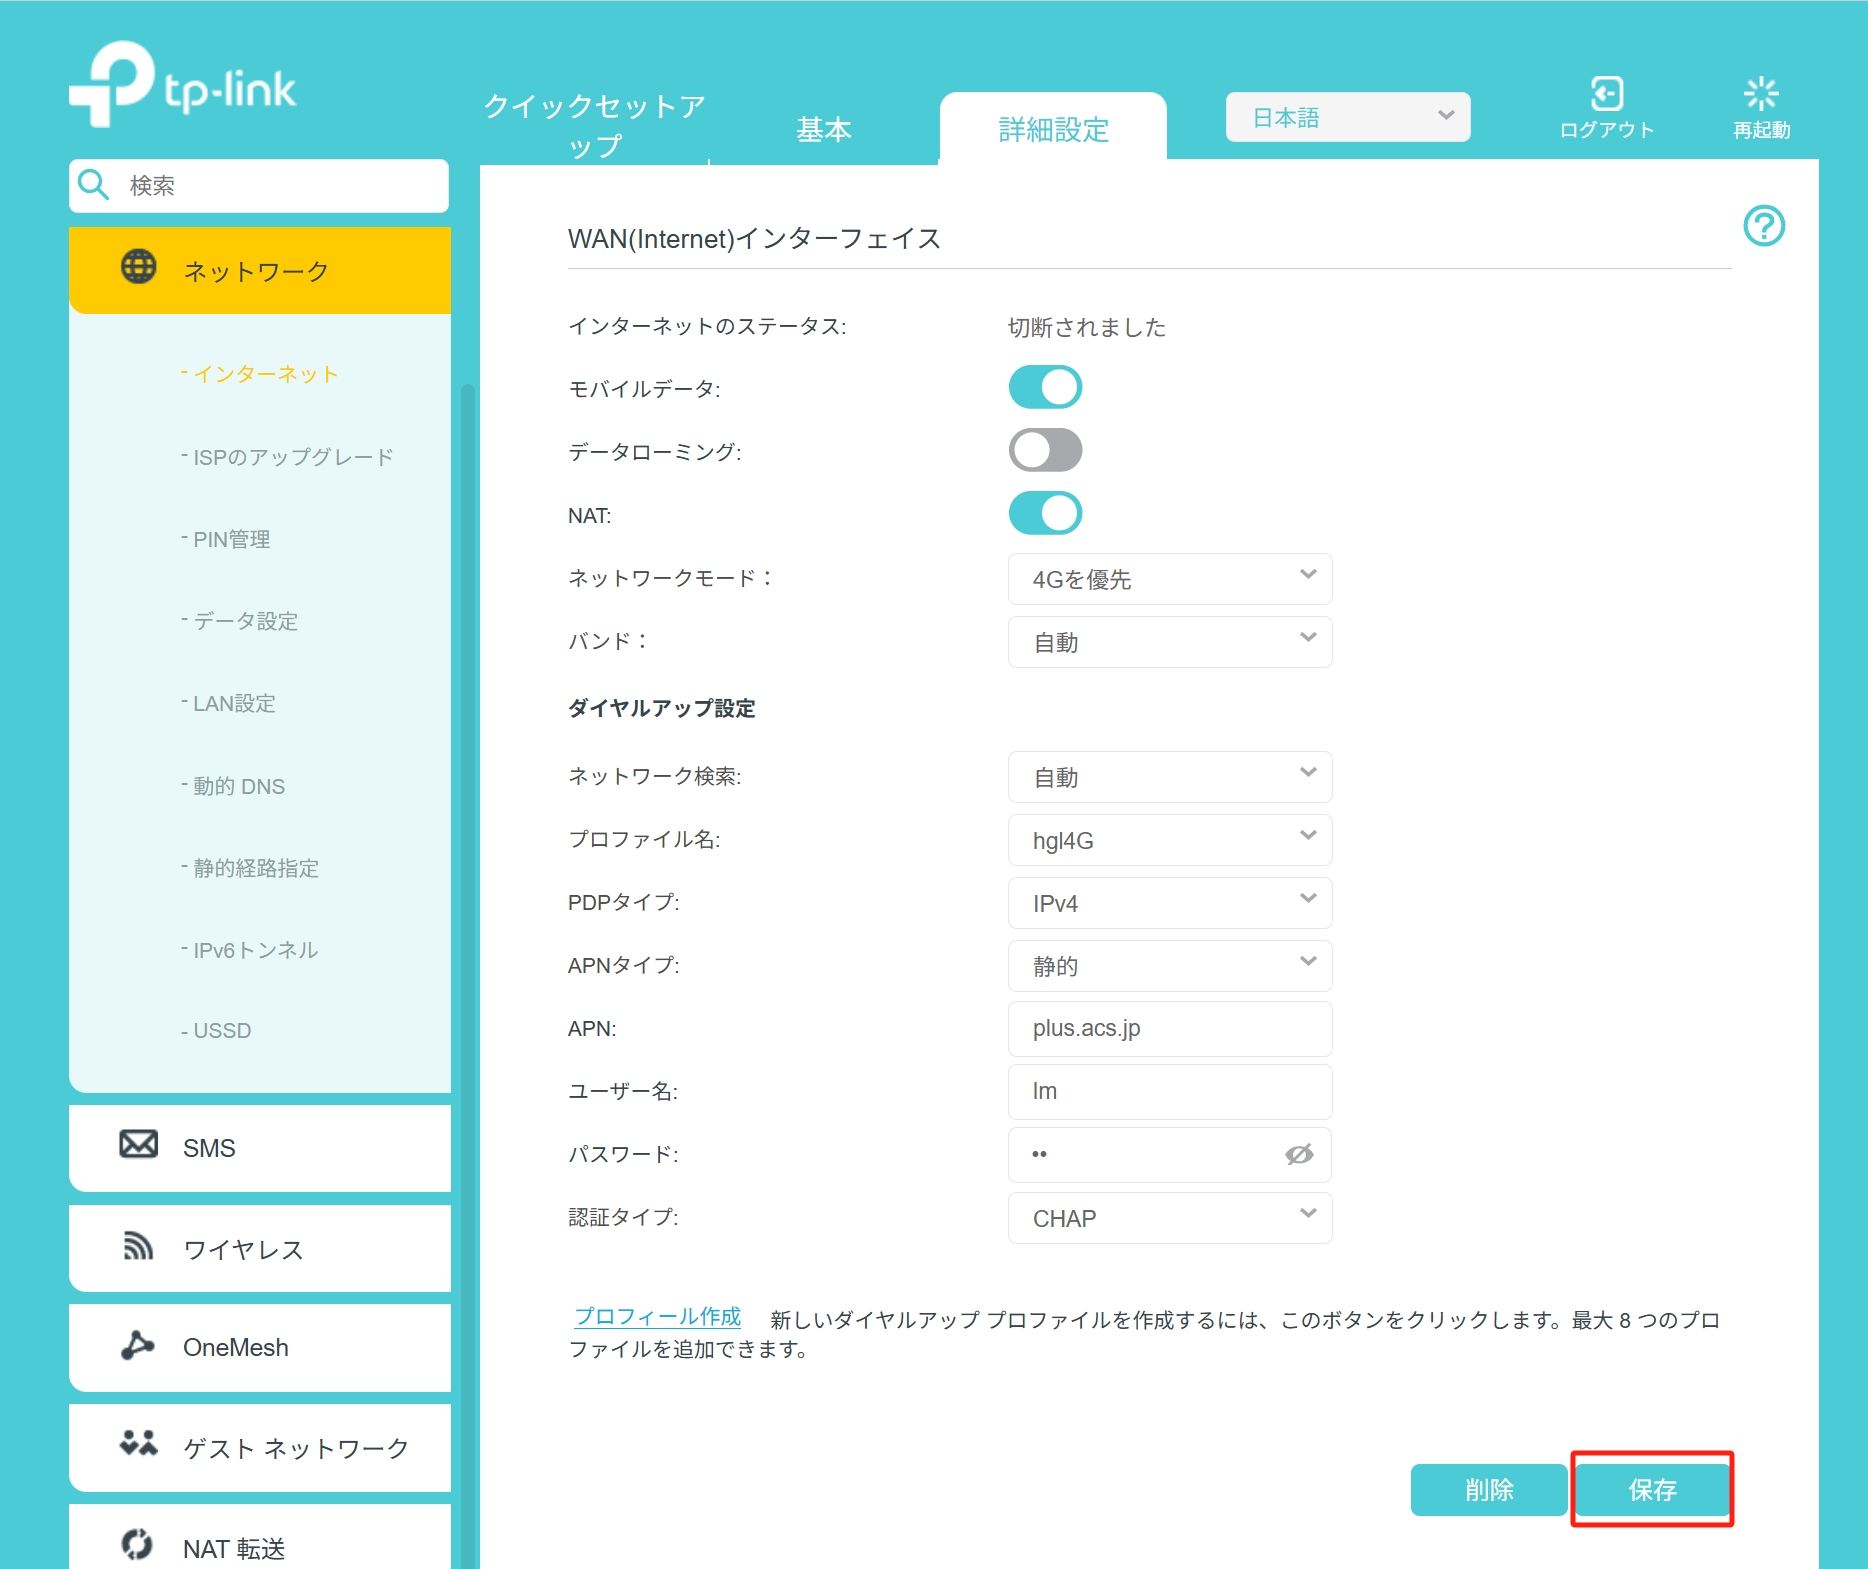Screen dimensions: 1868x1569
Task: Click the NAT forwarding icon
Action: coord(138,1544)
